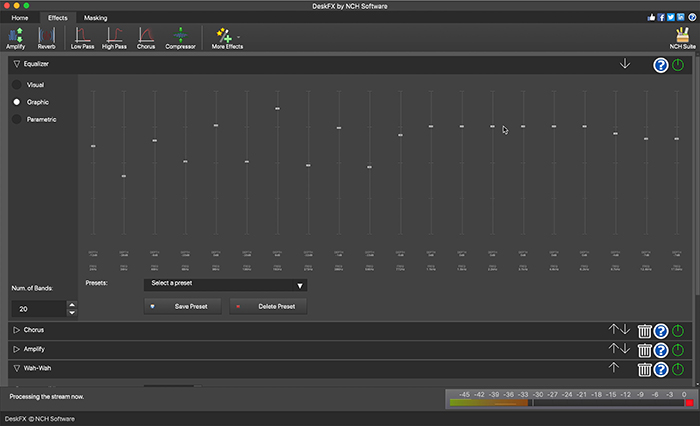Image resolution: width=700 pixels, height=426 pixels.
Task: Select the Visual equalizer mode
Action: (17, 85)
